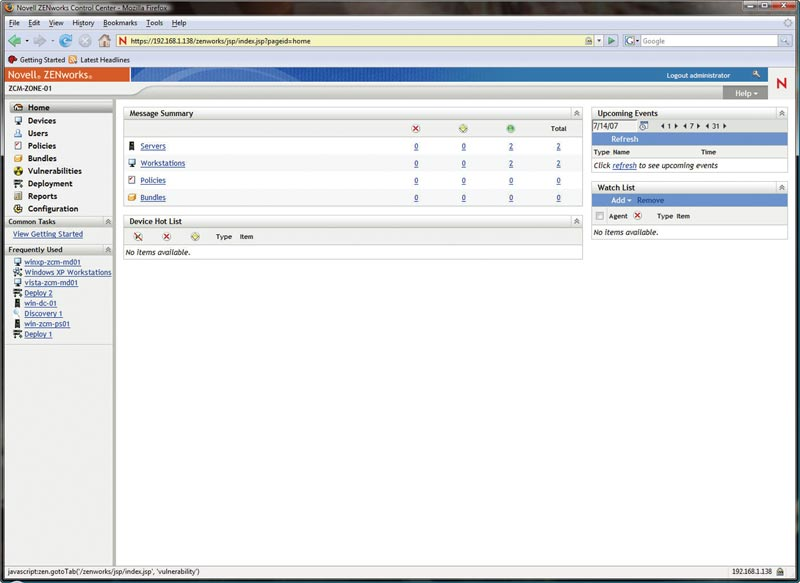This screenshot has width=800, height=583.
Task: Reload the current page
Action: pyautogui.click(x=65, y=41)
